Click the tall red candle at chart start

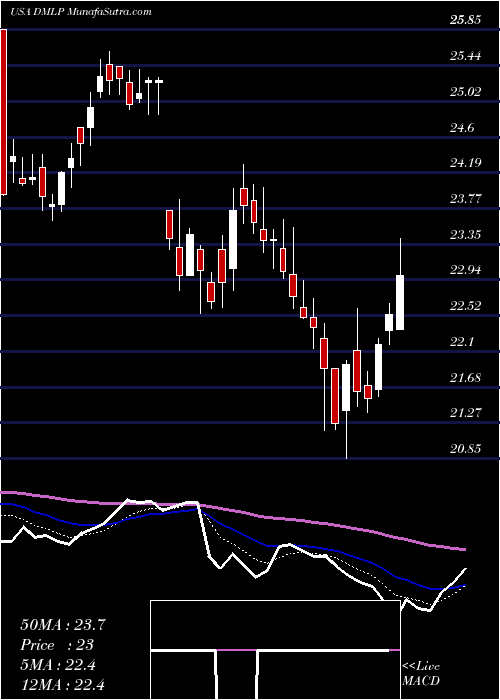4,112
